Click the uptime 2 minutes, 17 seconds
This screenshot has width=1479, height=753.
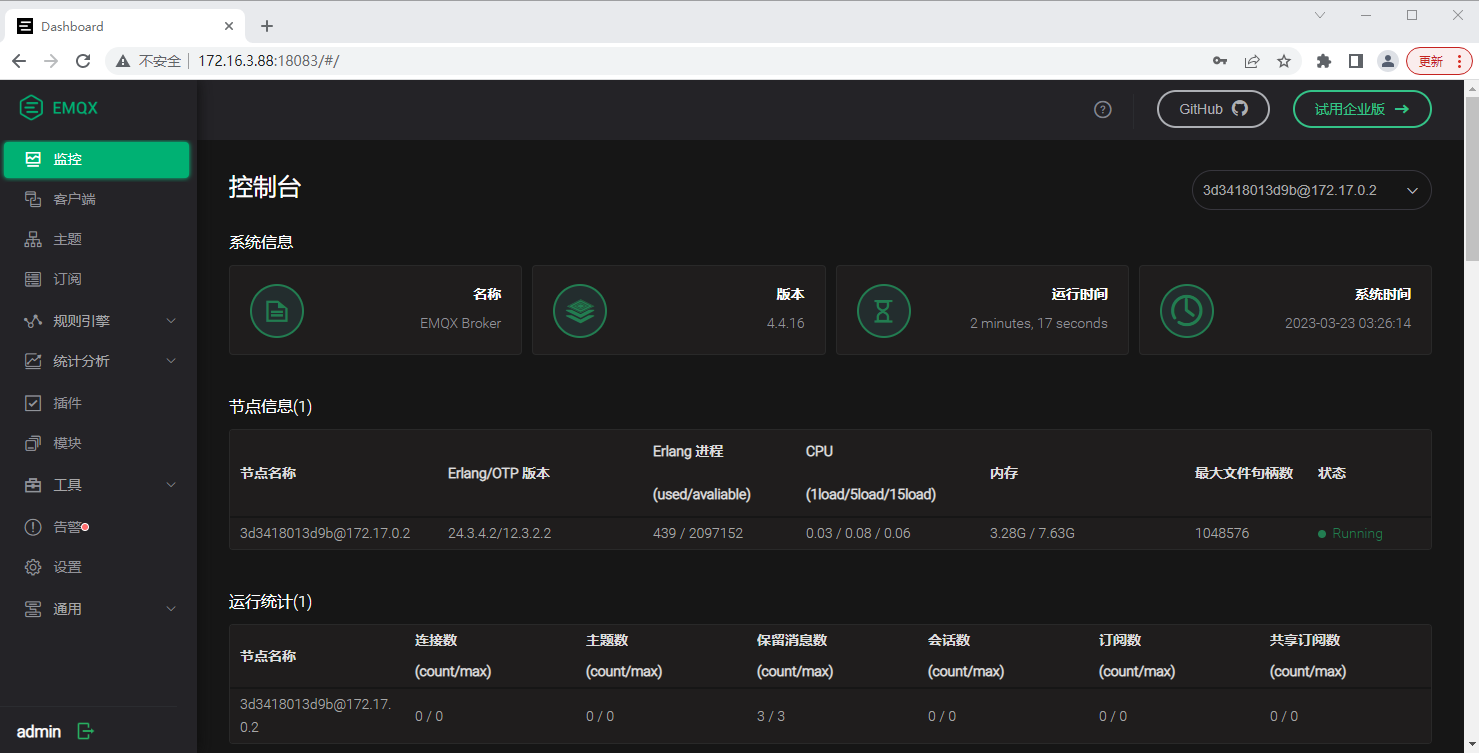point(1039,323)
